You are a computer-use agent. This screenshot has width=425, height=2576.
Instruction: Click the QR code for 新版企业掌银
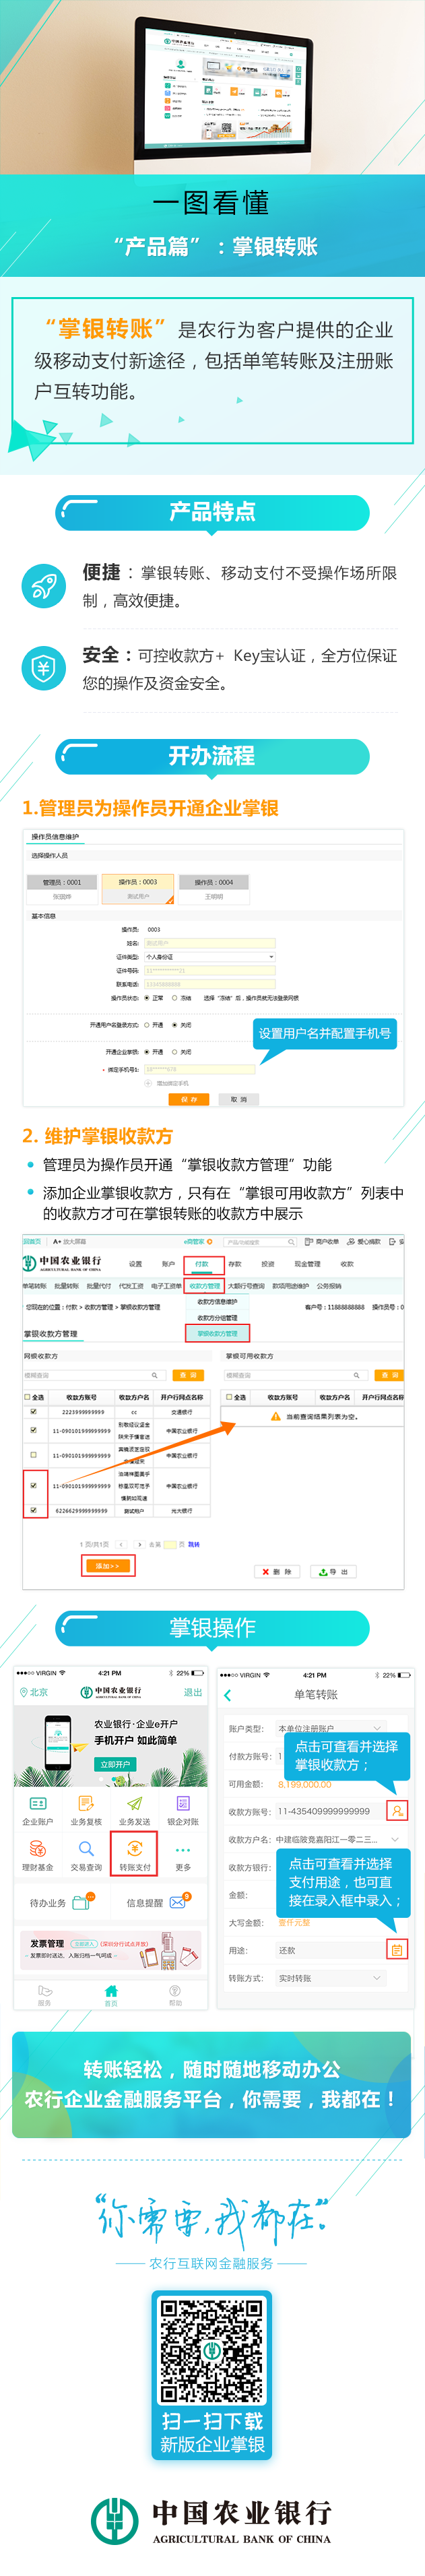tap(212, 2350)
